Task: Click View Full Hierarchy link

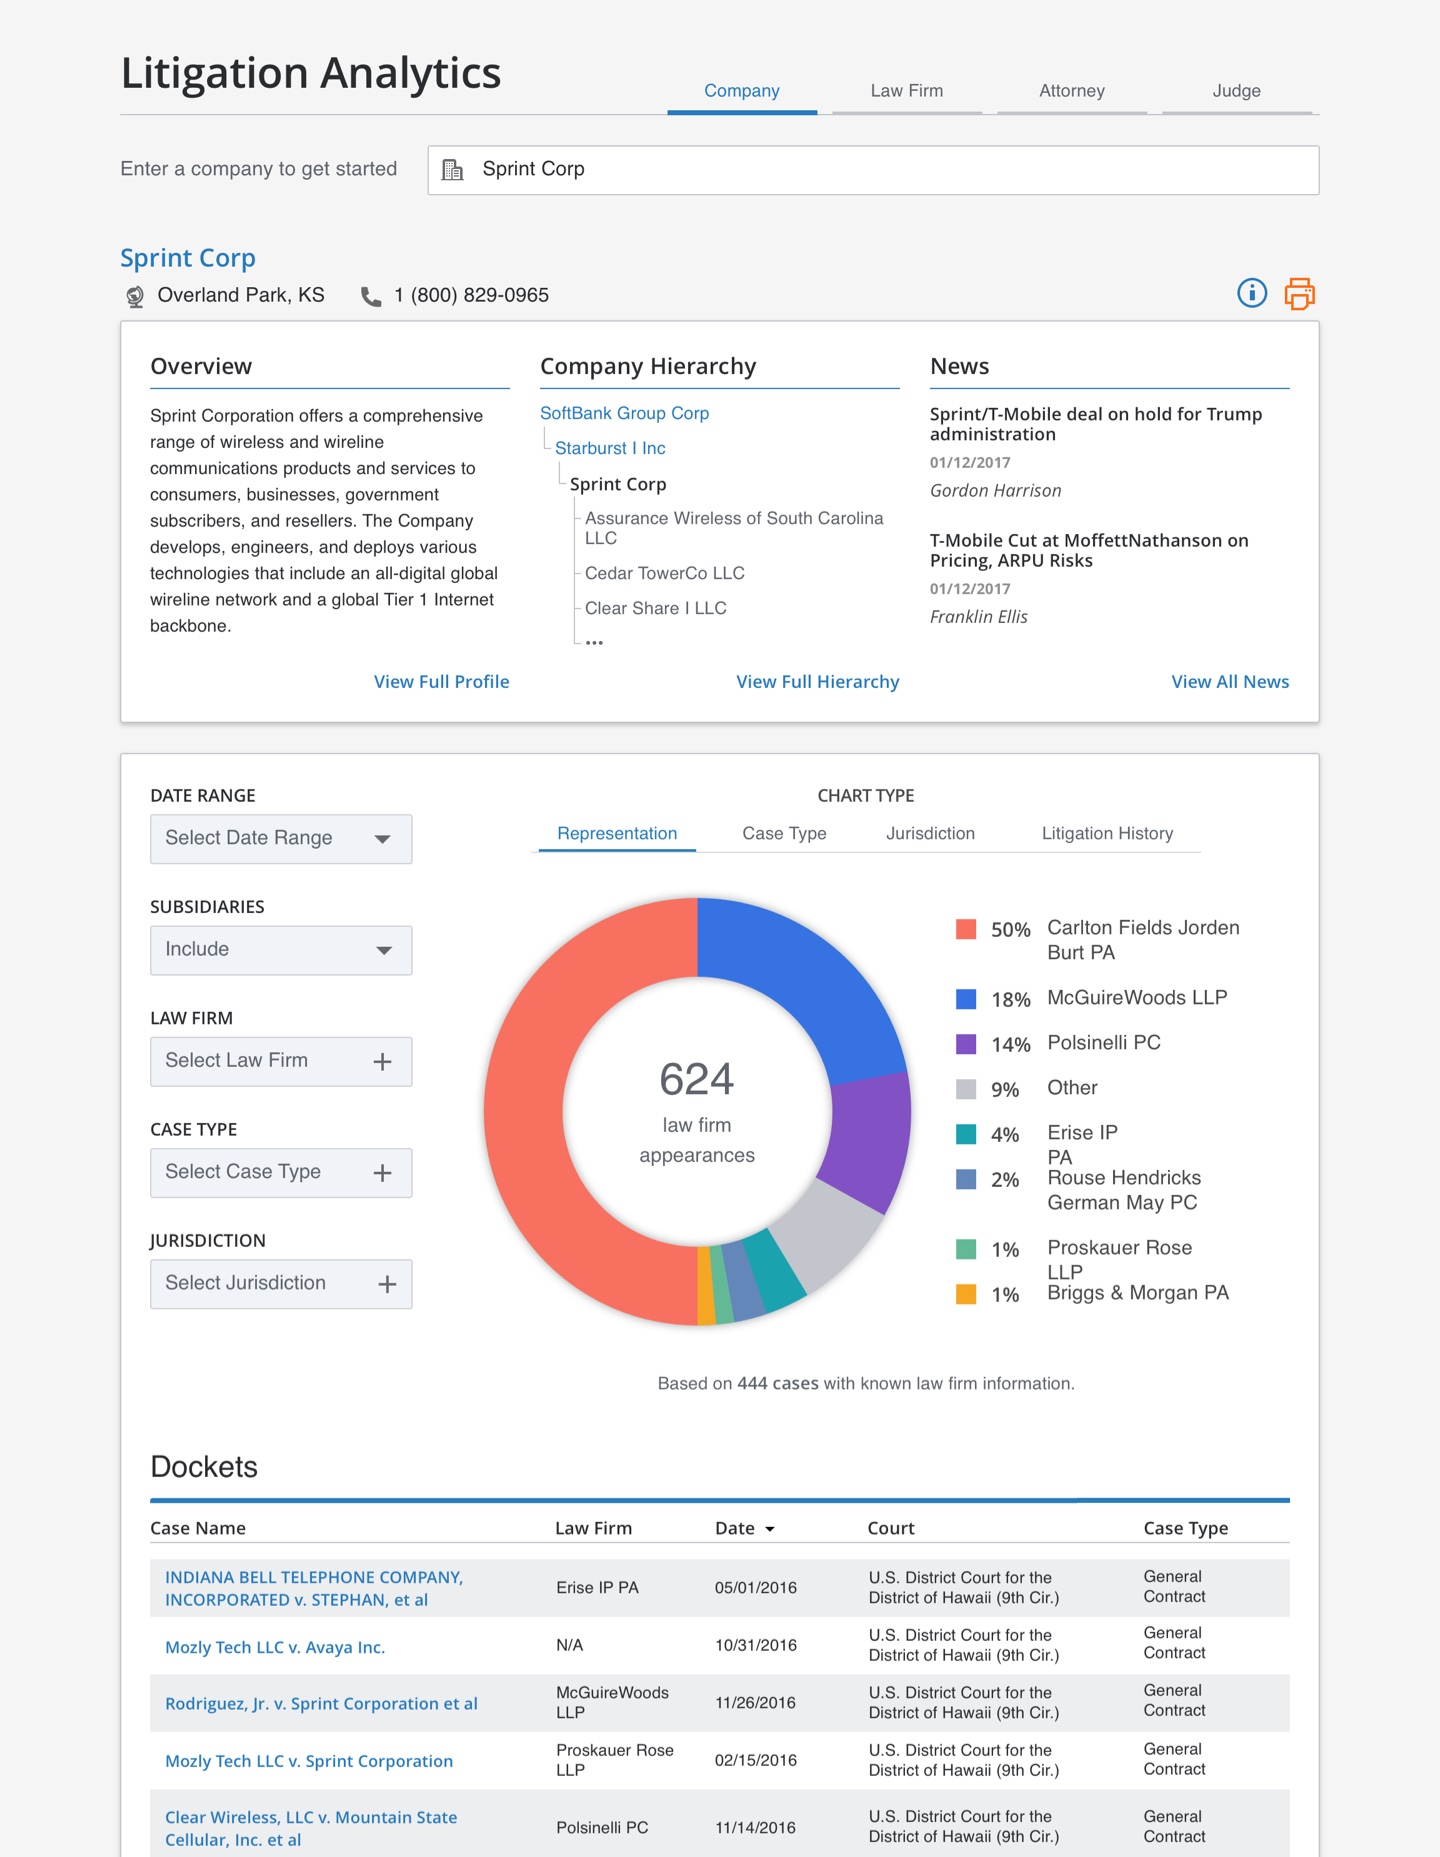Action: pos(817,682)
